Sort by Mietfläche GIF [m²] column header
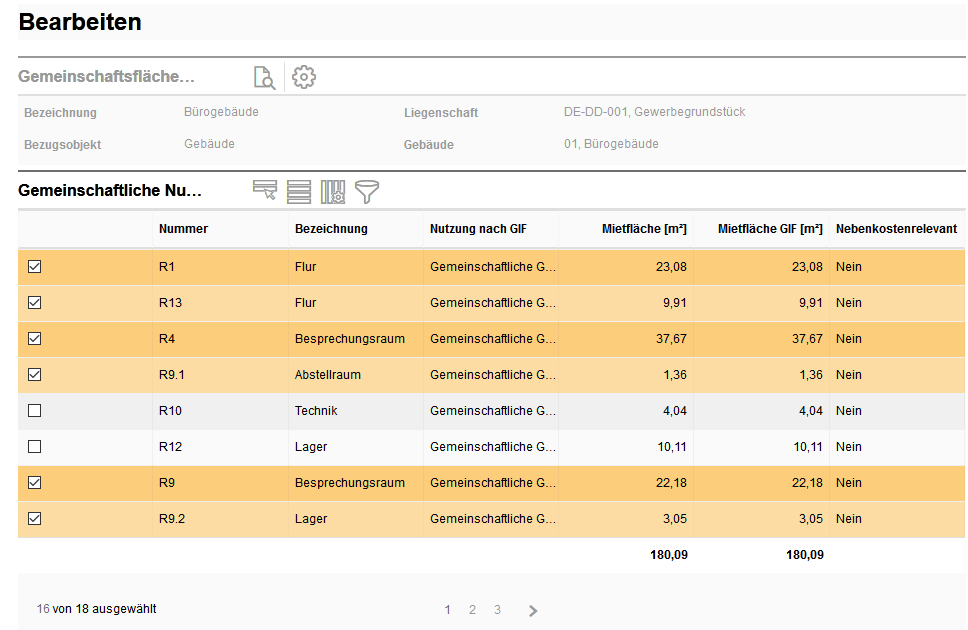968x630 pixels. pyautogui.click(x=770, y=229)
